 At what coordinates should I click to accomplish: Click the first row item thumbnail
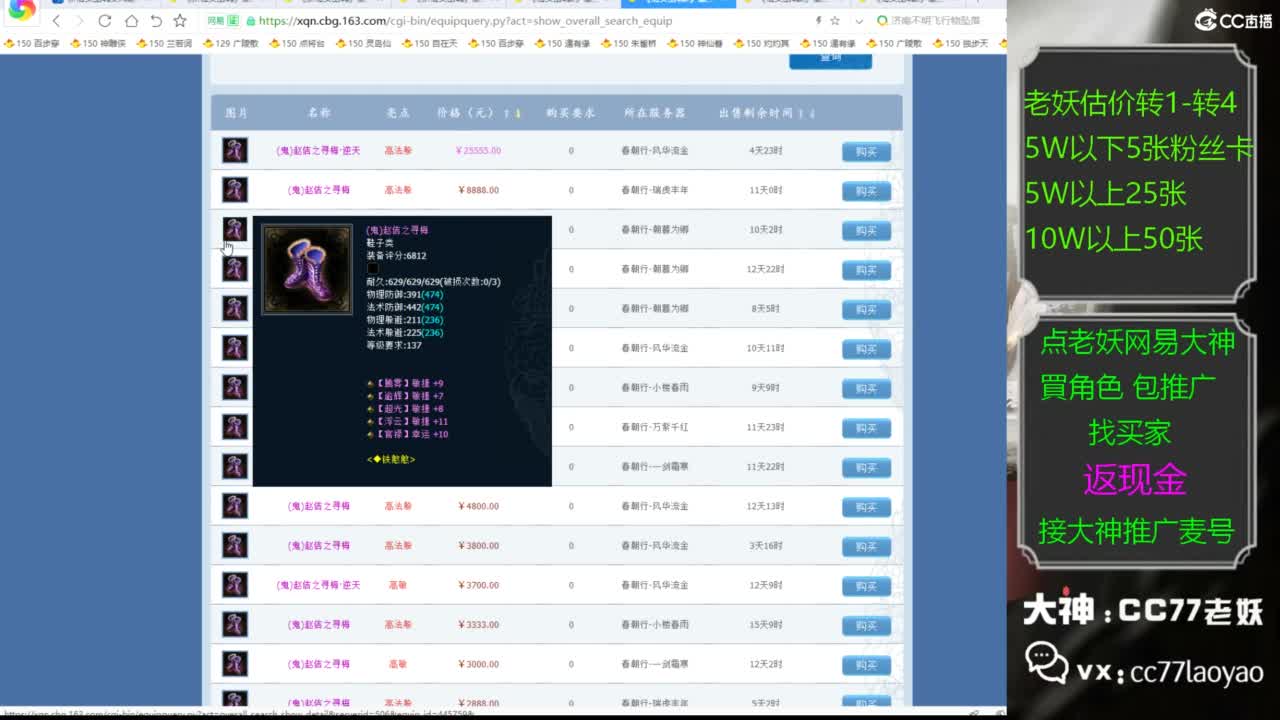coord(233,151)
